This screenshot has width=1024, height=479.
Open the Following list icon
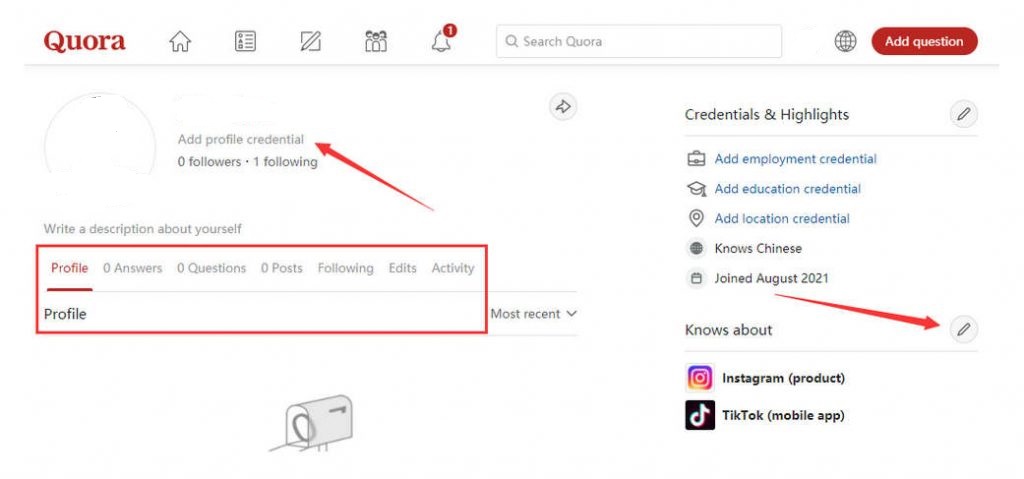click(x=245, y=42)
